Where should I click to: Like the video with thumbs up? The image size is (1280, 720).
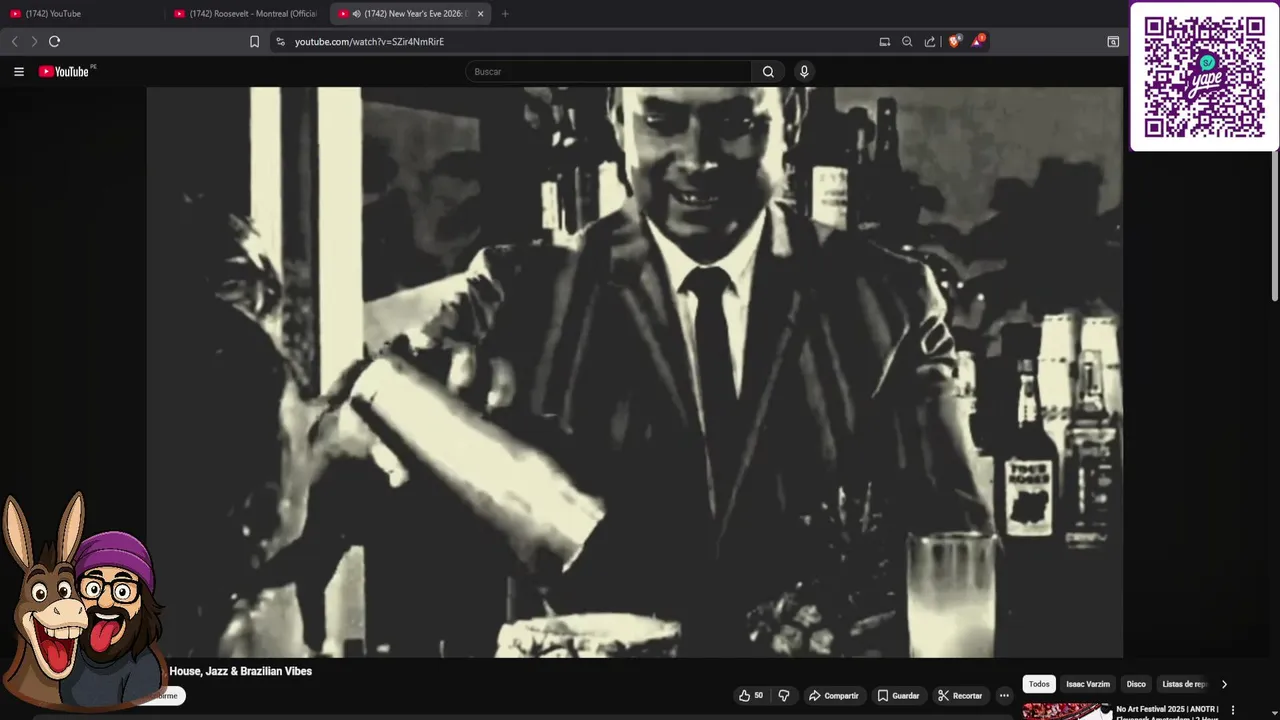point(751,696)
